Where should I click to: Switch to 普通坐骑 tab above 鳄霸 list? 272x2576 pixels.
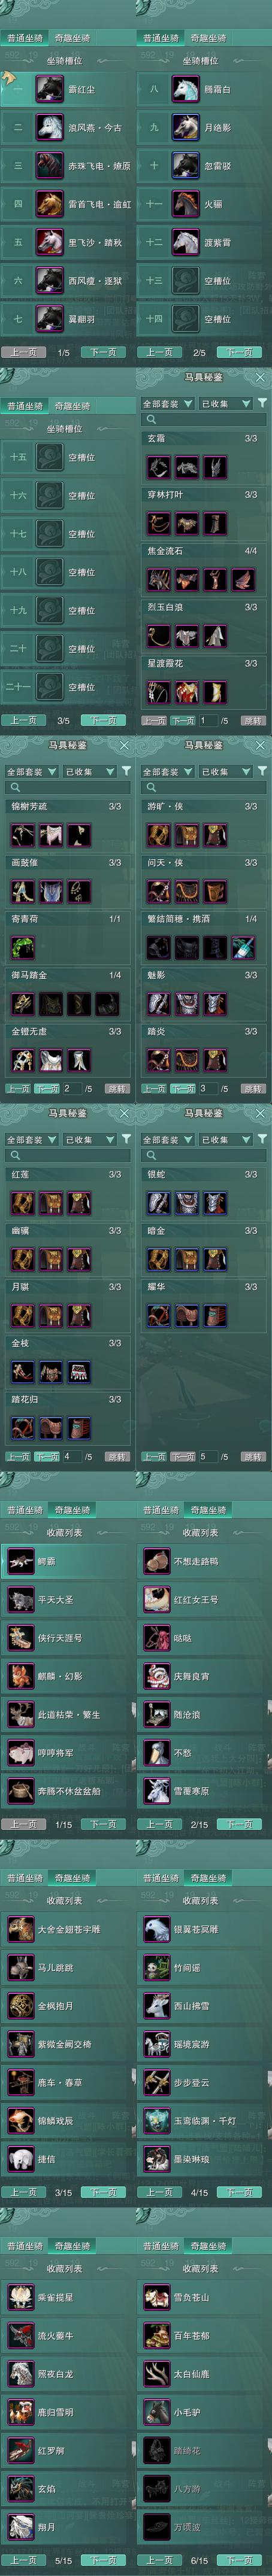(x=25, y=1510)
